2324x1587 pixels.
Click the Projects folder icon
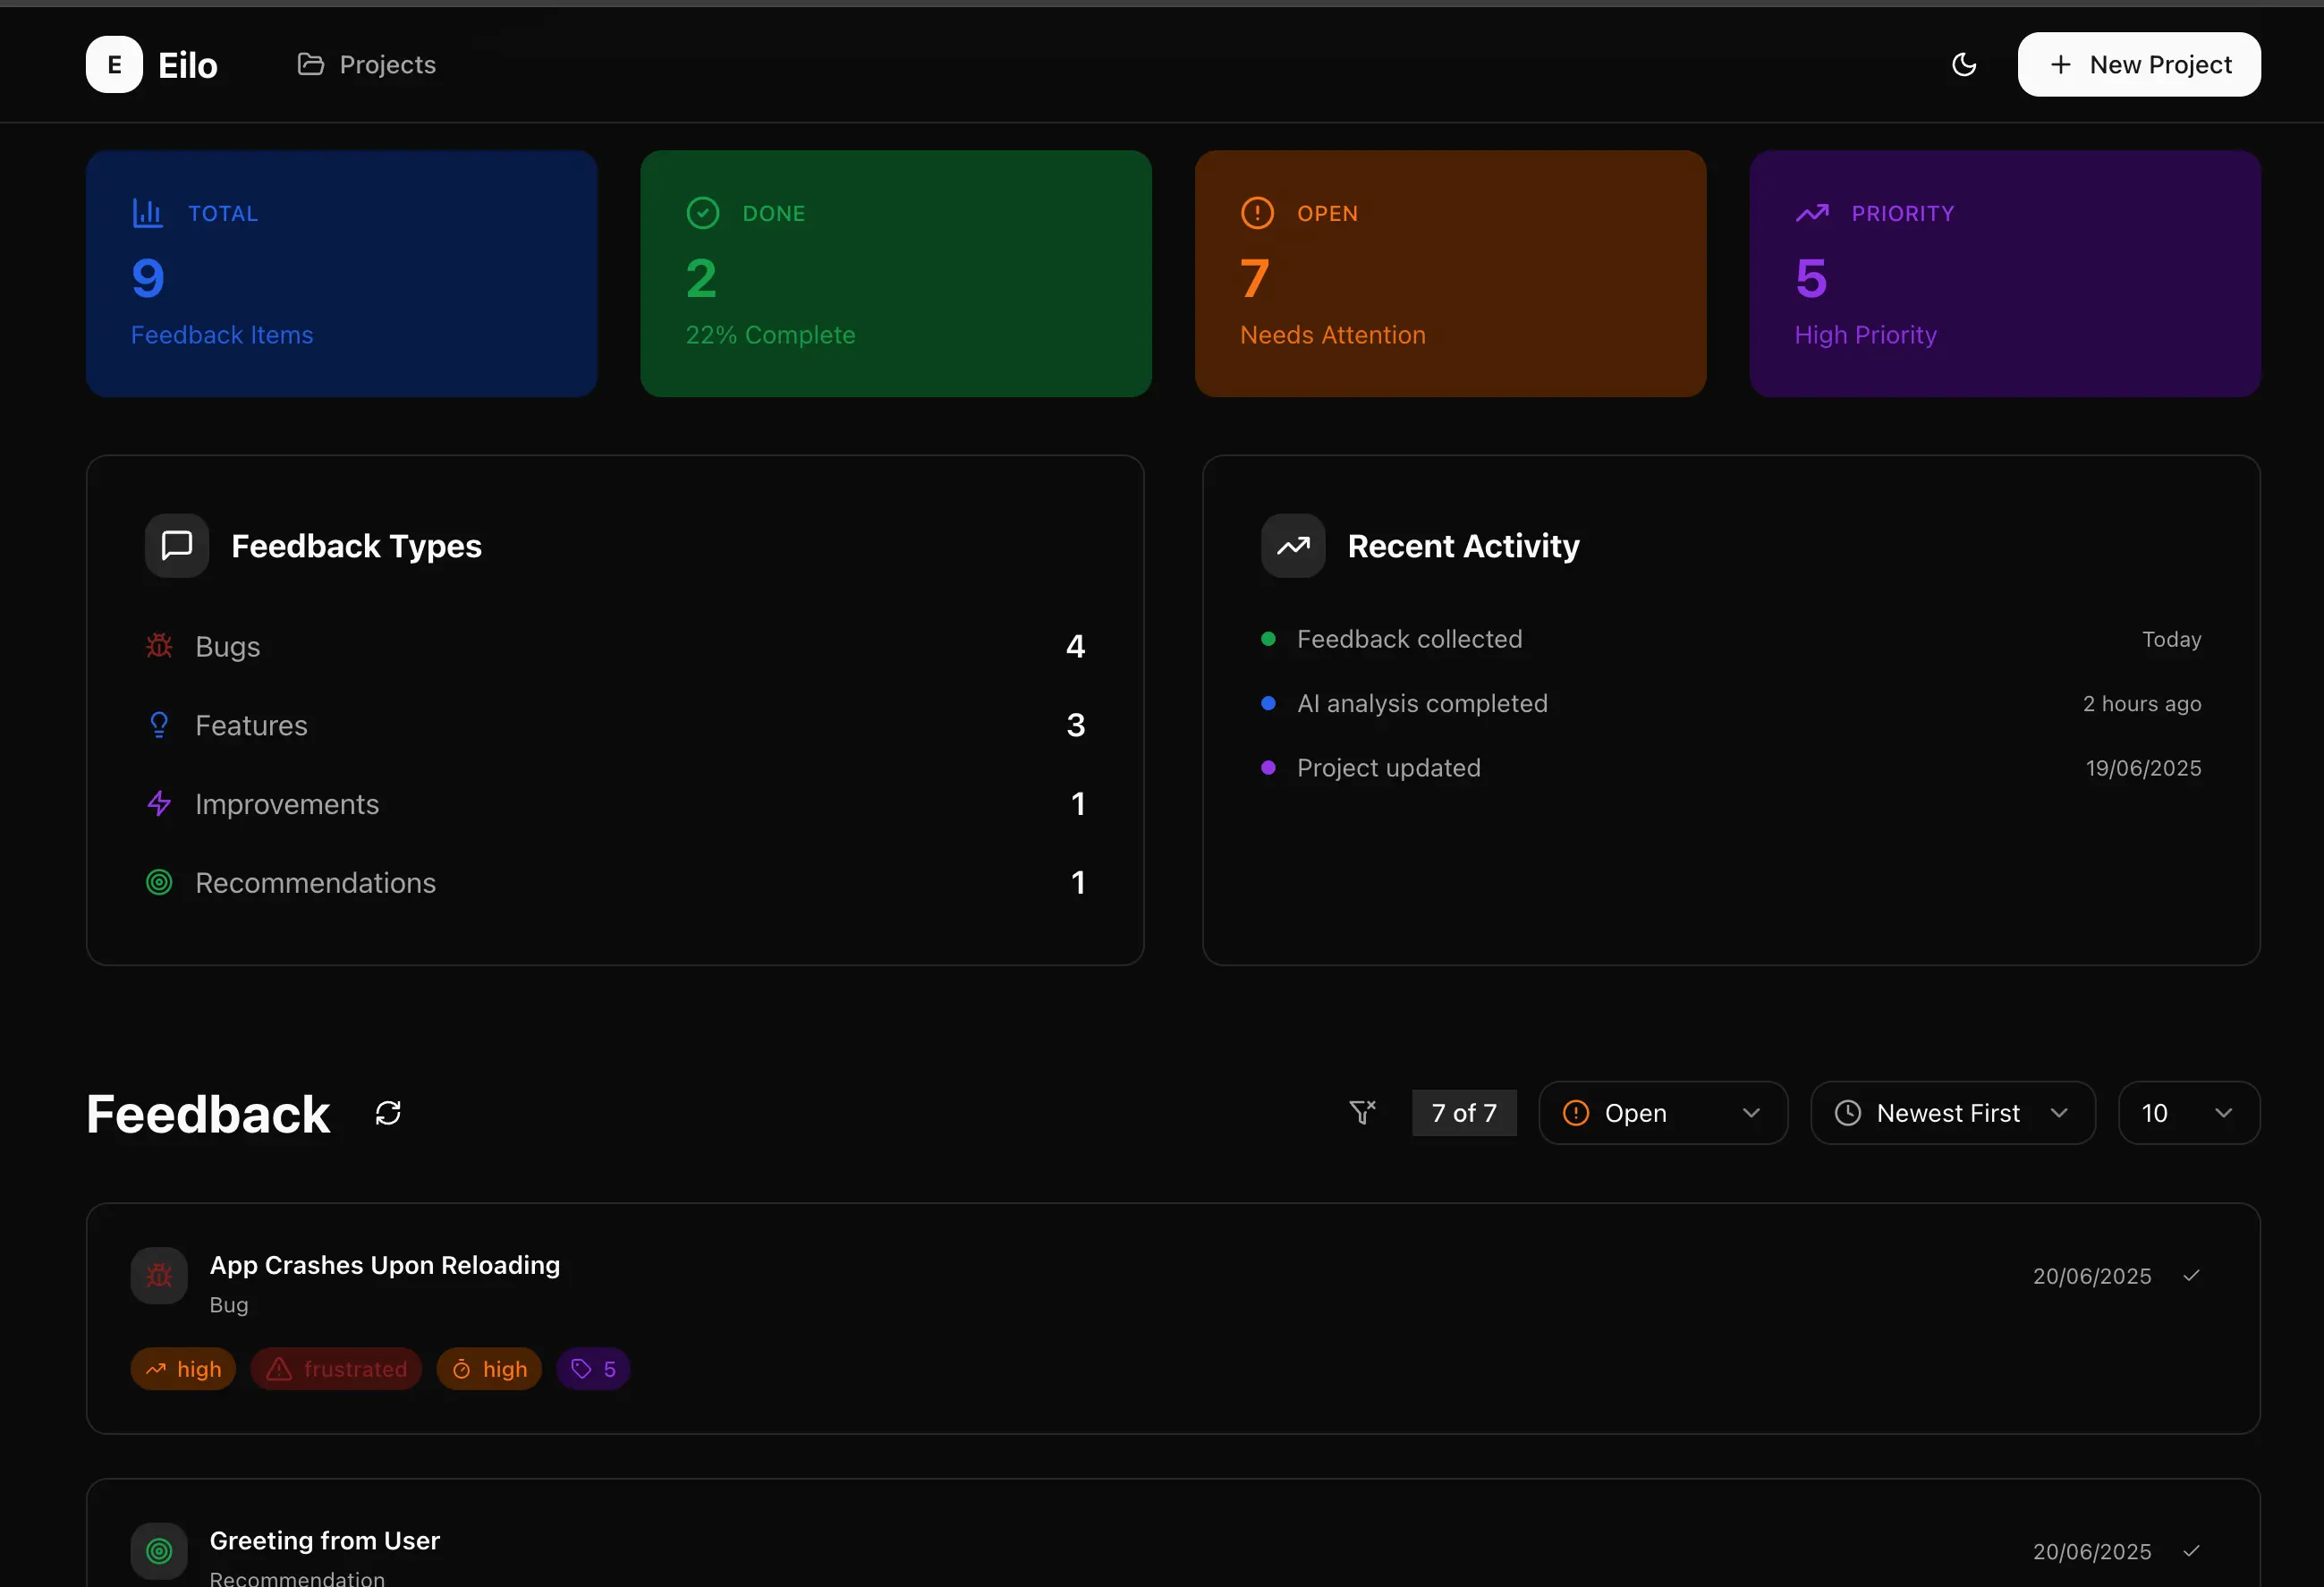coord(311,65)
